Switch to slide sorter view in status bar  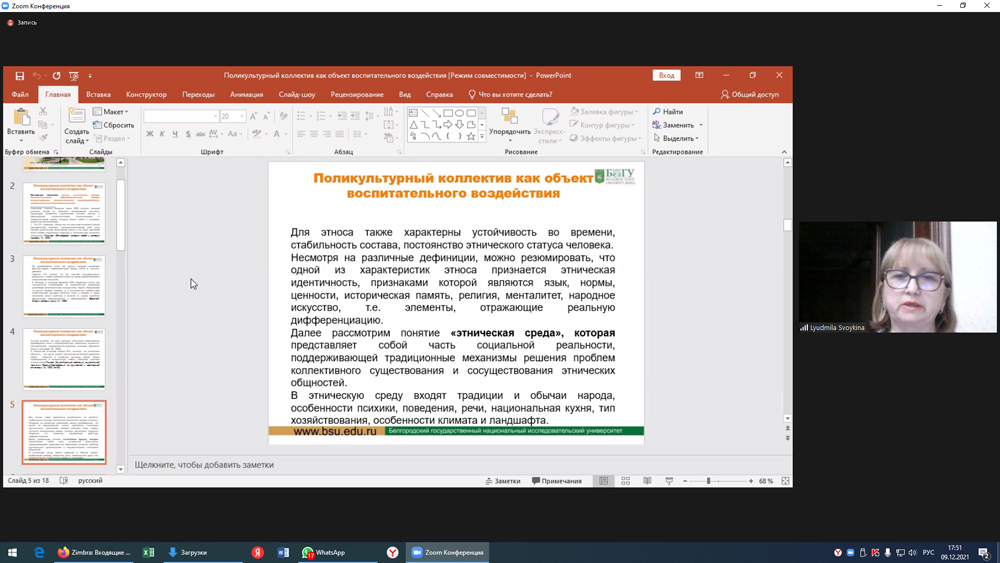coord(626,481)
